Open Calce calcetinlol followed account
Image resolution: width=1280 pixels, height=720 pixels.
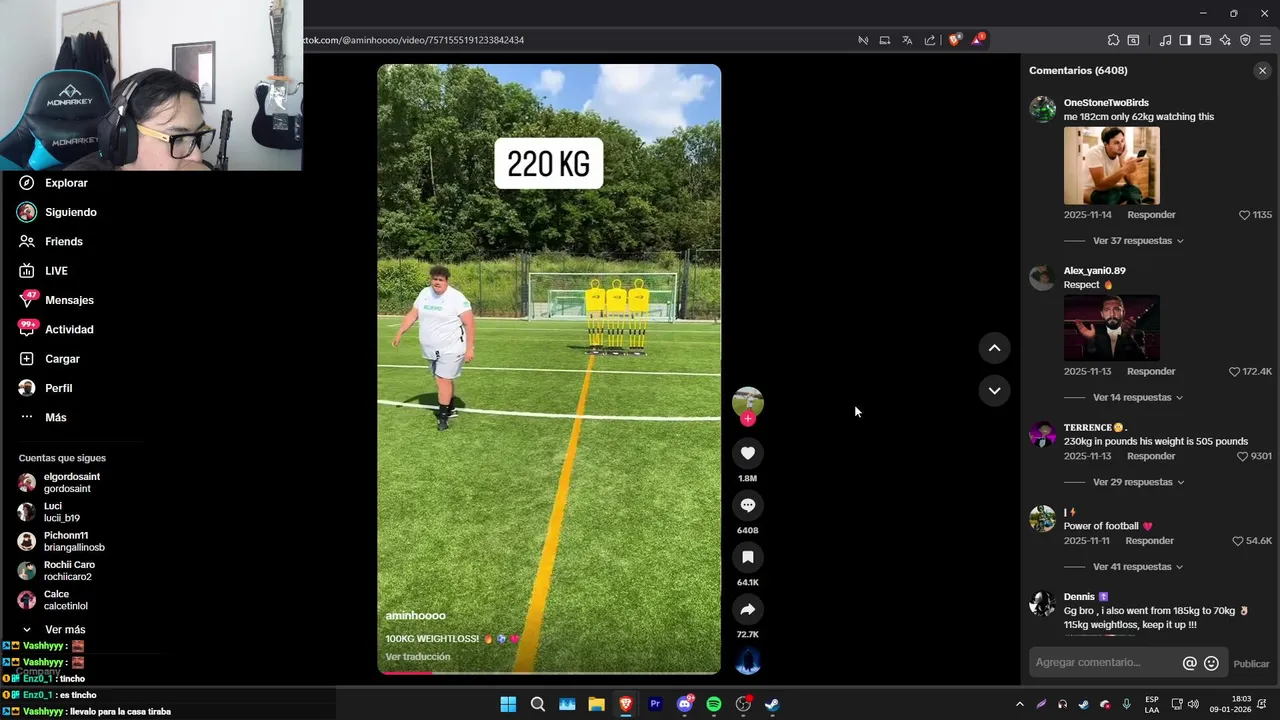(53, 600)
